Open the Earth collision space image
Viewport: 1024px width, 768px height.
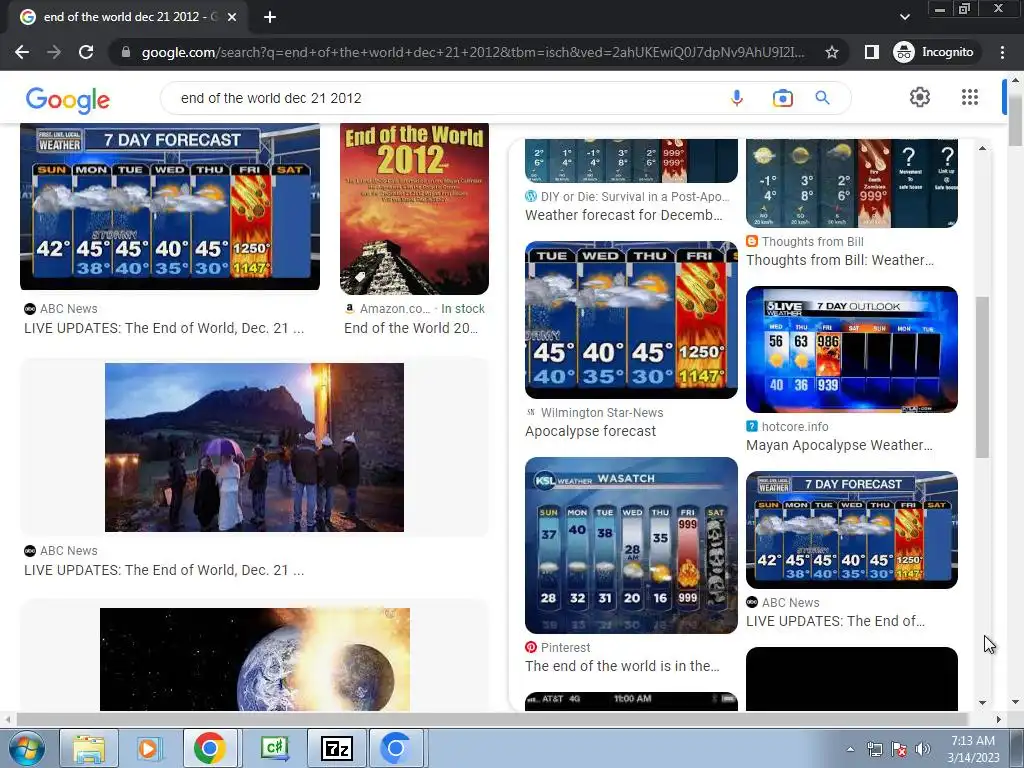coord(255,660)
